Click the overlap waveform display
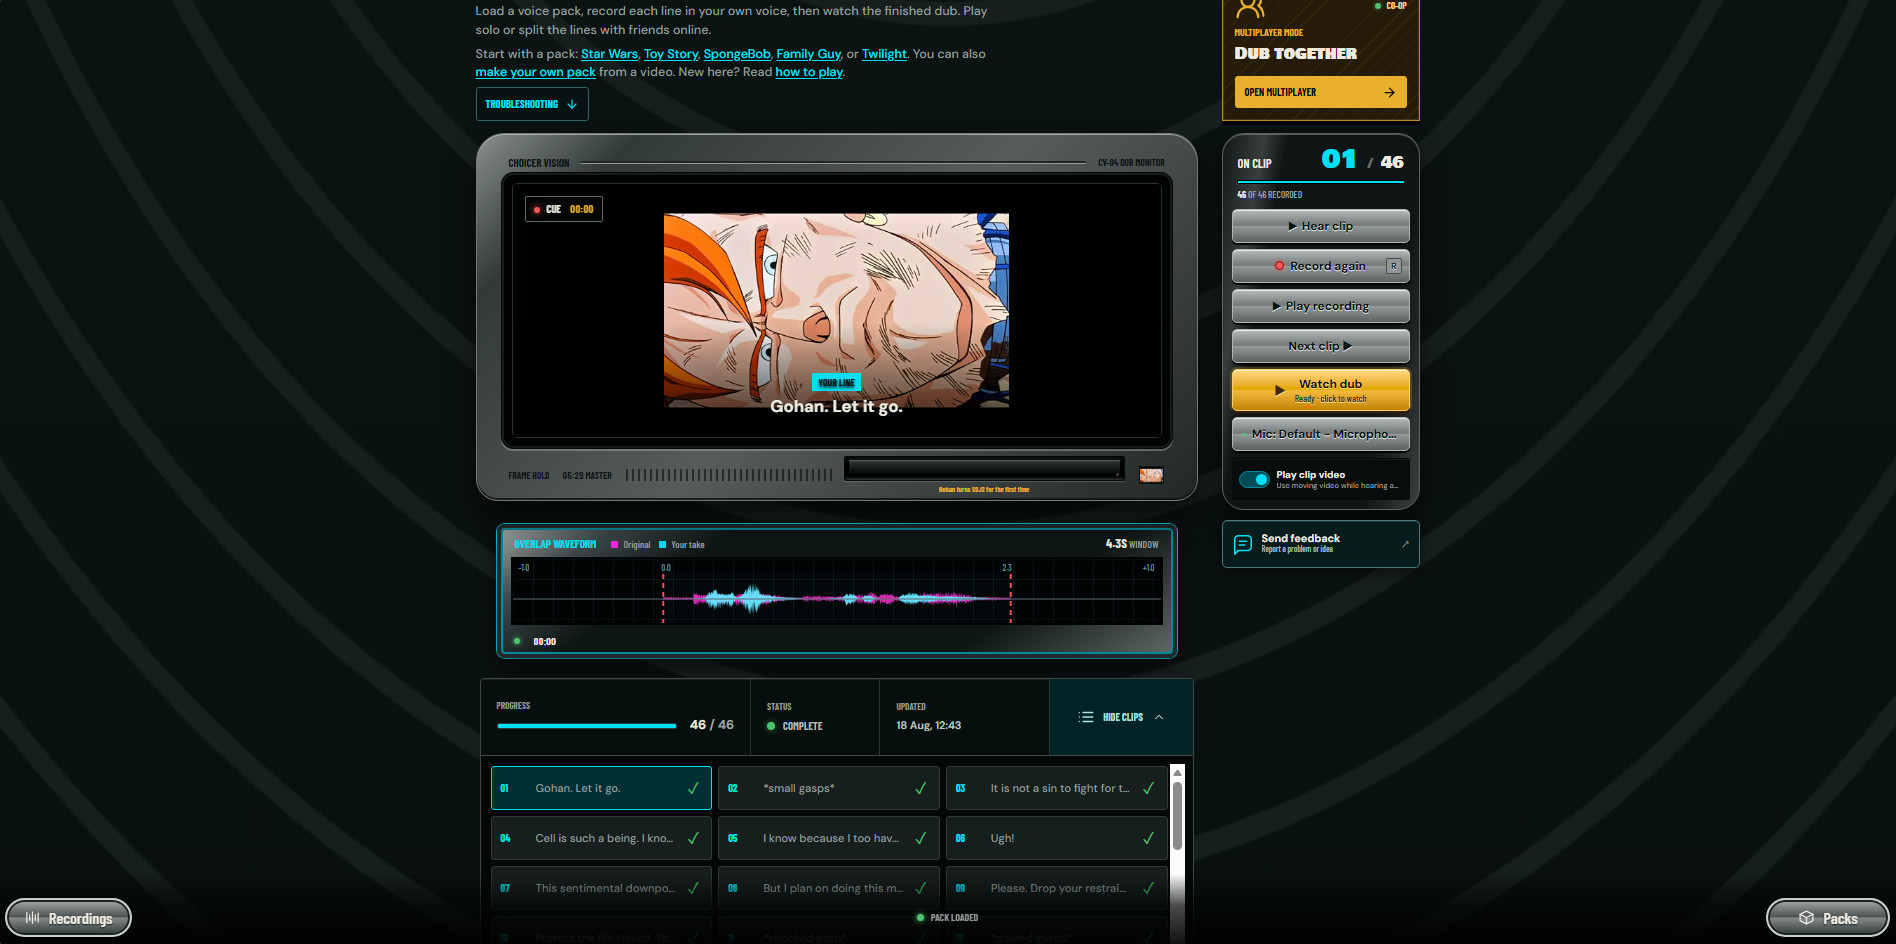 [x=837, y=592]
